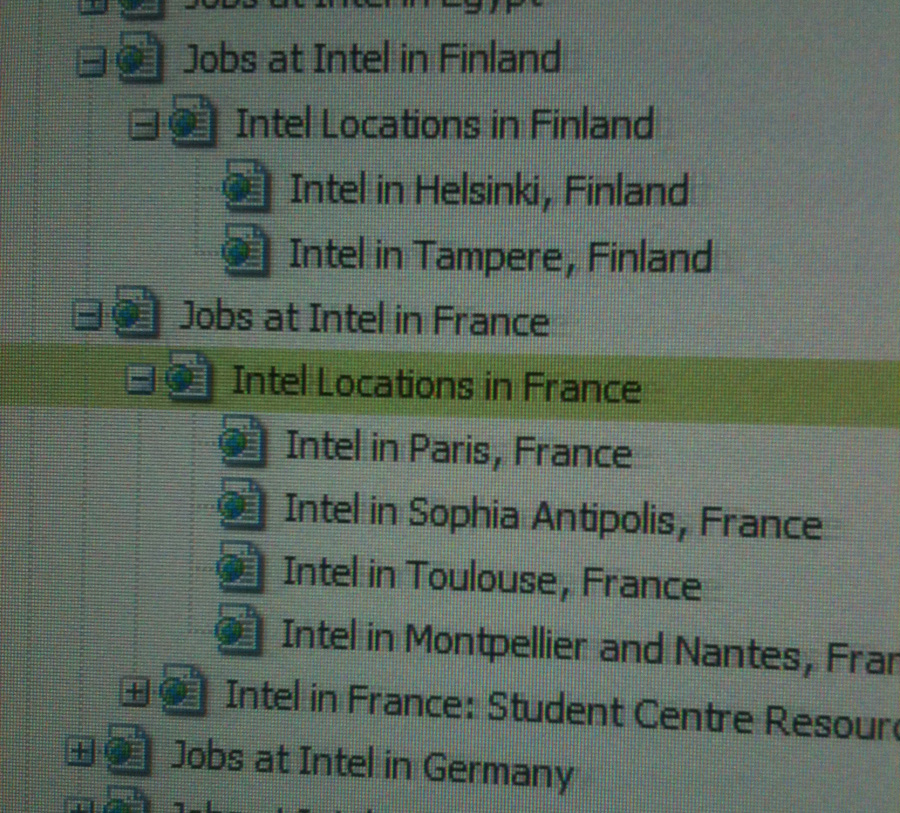The height and width of the screenshot is (813, 900).
Task: Collapse the Jobs at Intel in Finland node
Action: click(91, 61)
